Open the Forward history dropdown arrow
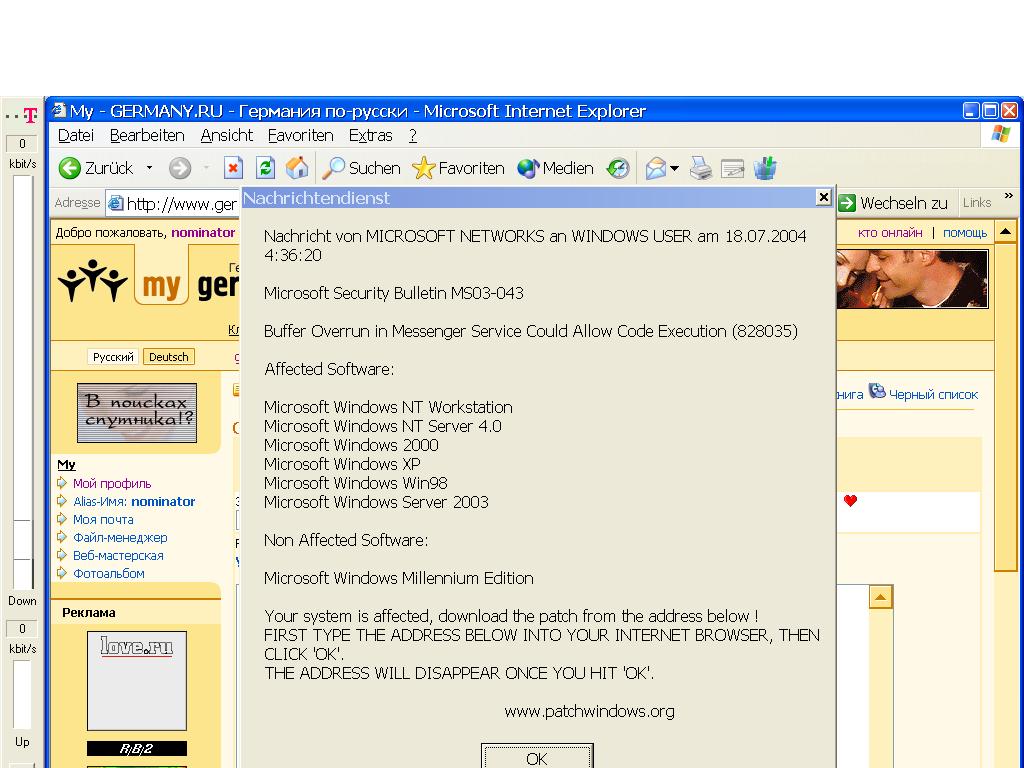This screenshot has height=768, width=1024. coord(206,168)
